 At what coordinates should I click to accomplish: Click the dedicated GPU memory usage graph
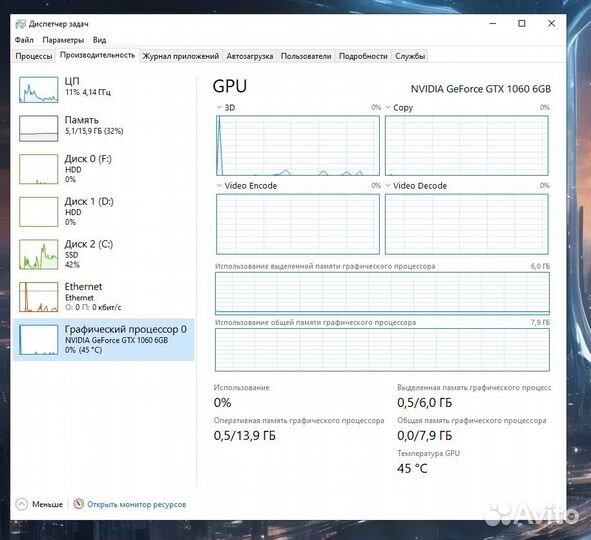[x=382, y=293]
